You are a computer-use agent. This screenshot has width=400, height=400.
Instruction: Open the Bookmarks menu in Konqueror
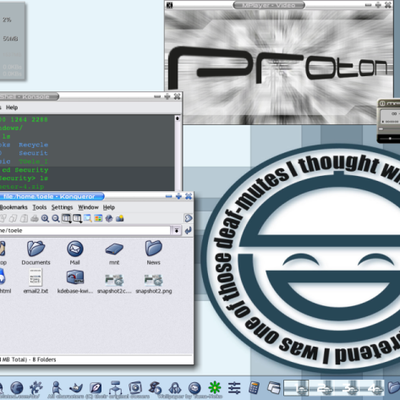click(14, 207)
